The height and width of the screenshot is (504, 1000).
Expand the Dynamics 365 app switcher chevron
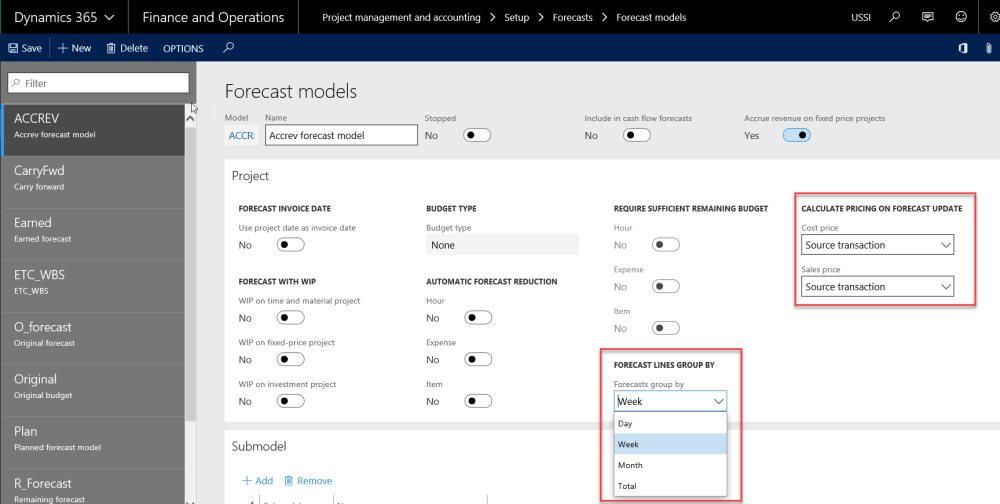tap(109, 17)
